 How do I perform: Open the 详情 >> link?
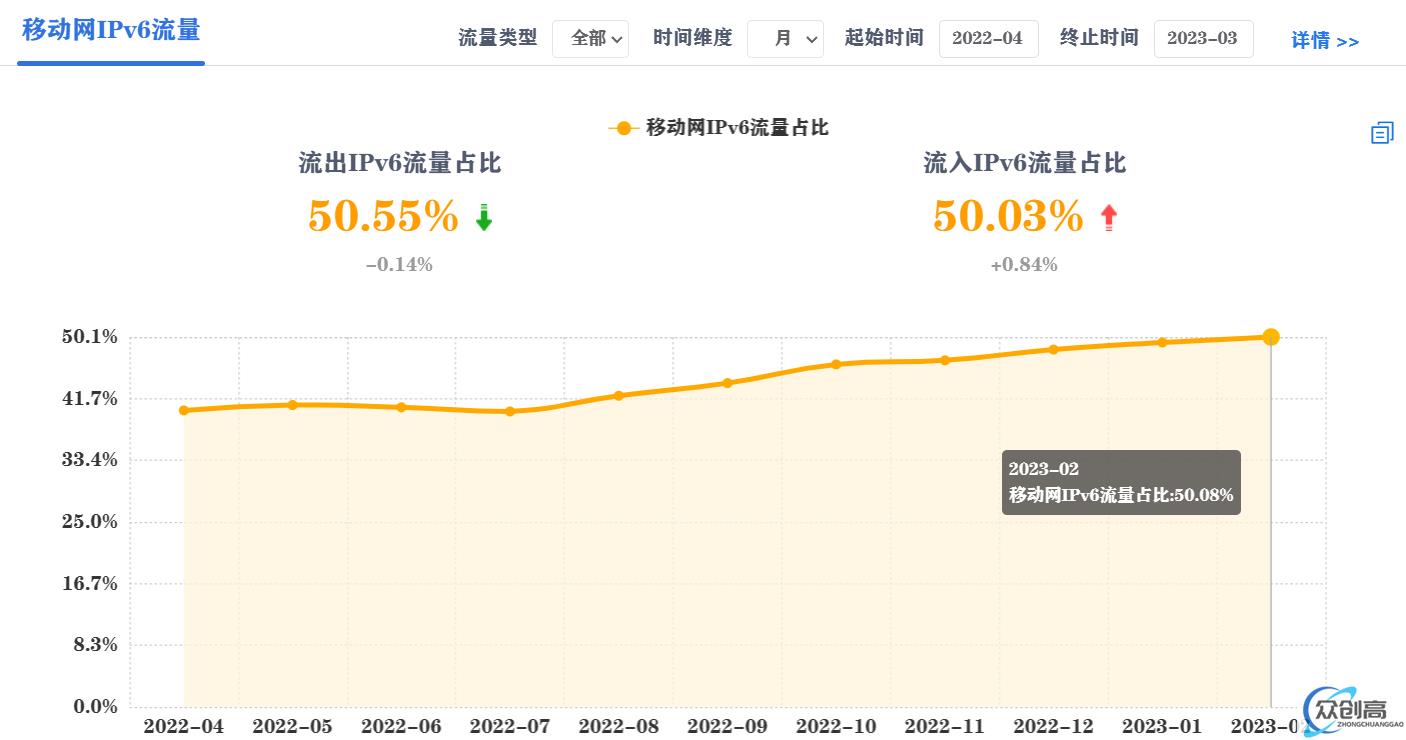[1324, 40]
